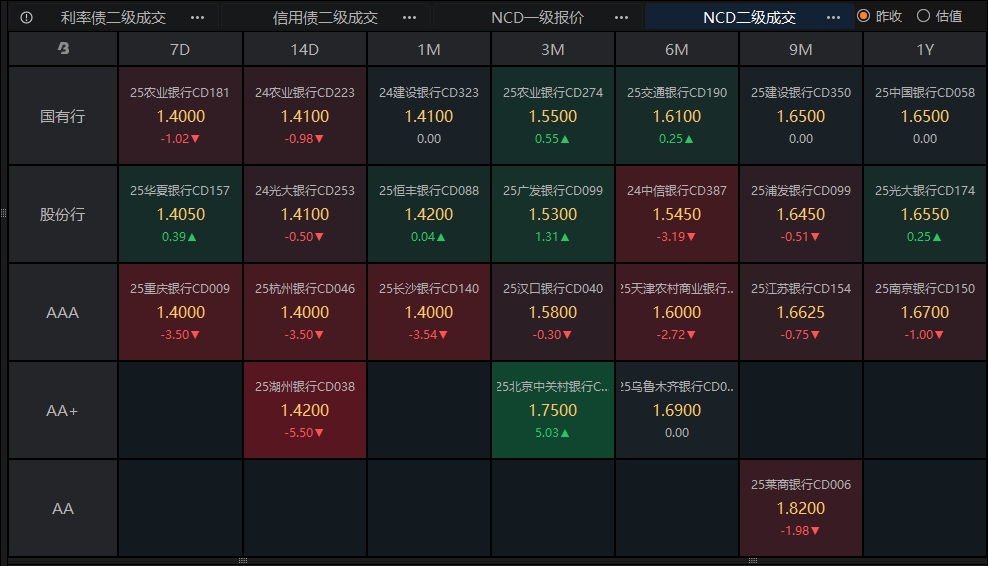Open the 25恒丰银行CD088 cell

428,214
